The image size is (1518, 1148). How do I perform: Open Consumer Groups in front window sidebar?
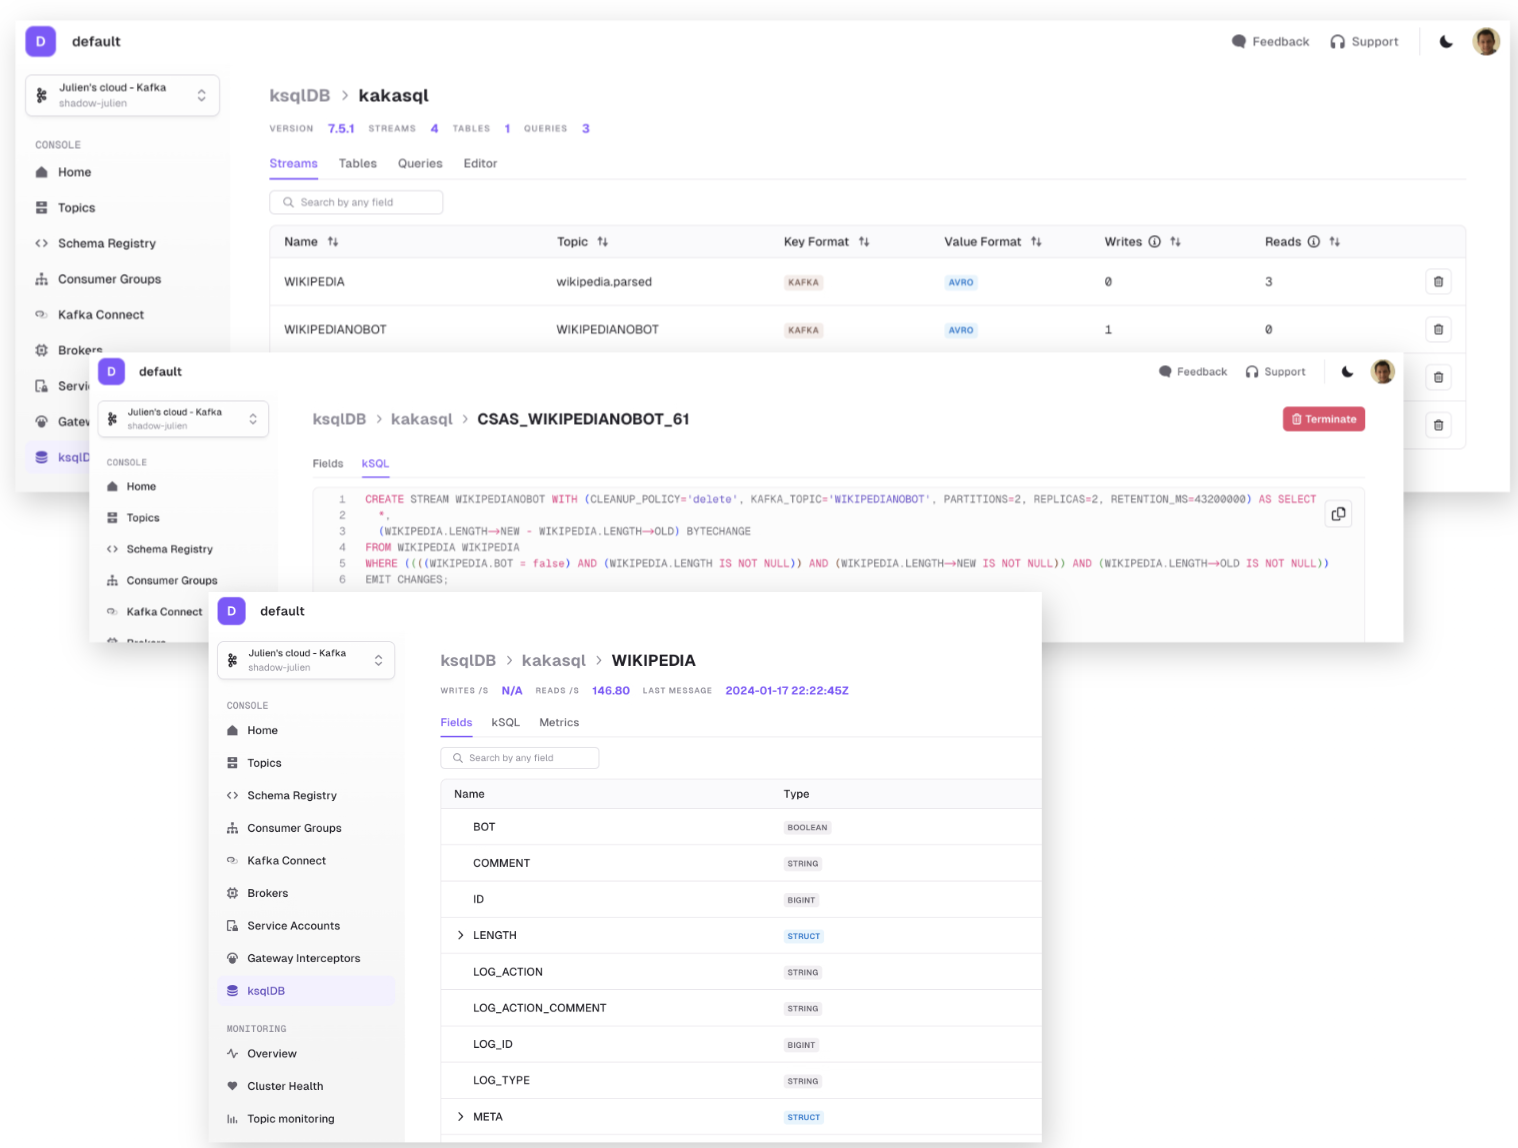pos(306,828)
